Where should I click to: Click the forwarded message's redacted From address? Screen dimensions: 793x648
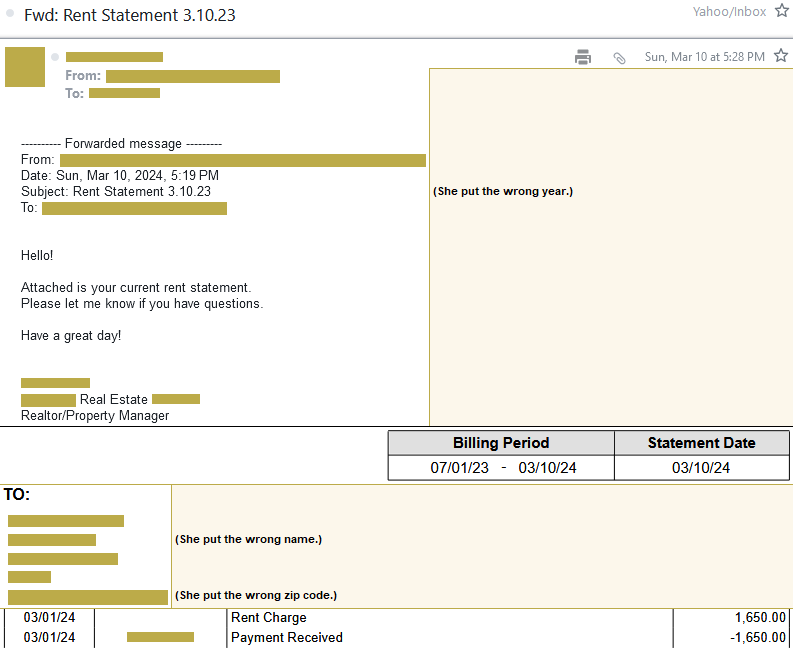point(242,160)
